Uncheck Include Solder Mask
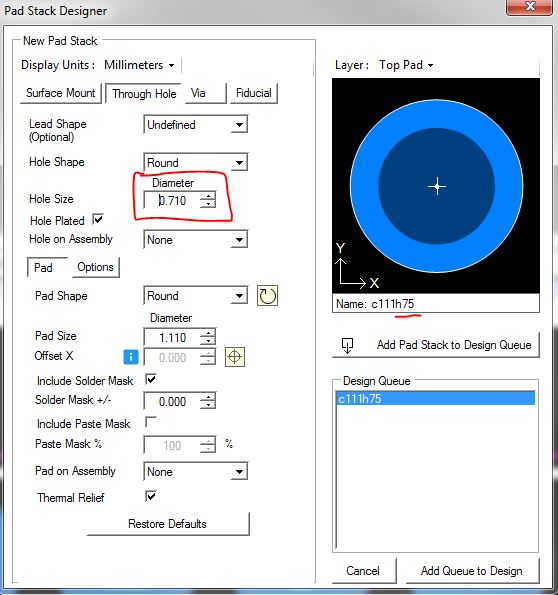Image resolution: width=558 pixels, height=595 pixels. (x=151, y=379)
